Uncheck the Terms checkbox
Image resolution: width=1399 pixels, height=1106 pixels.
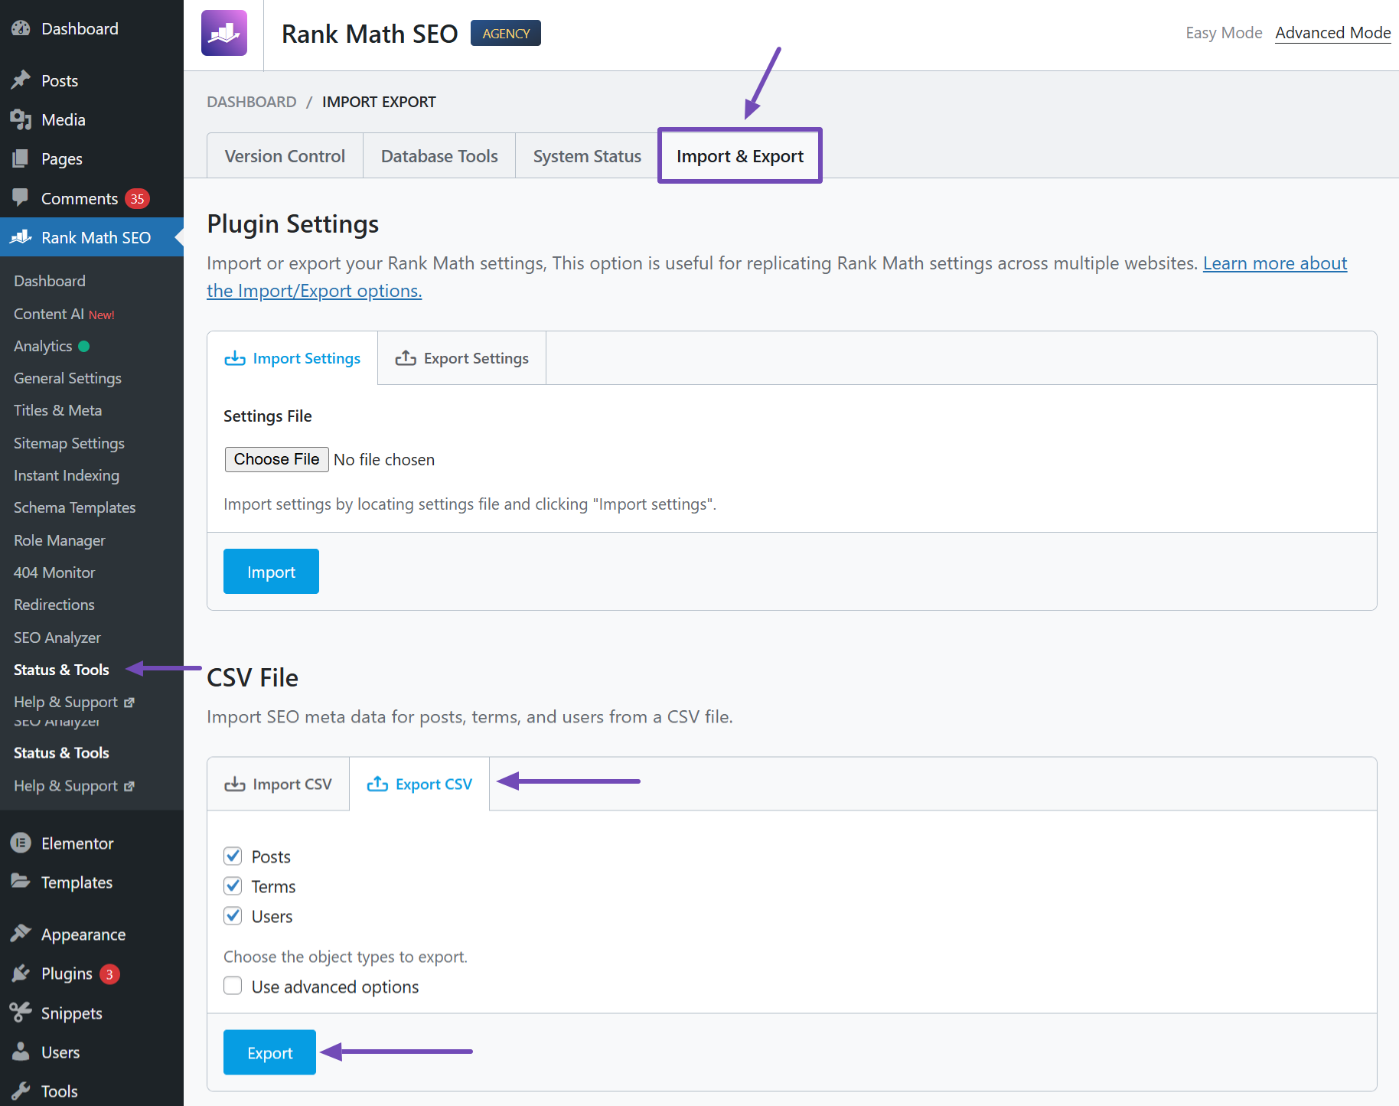(x=233, y=886)
